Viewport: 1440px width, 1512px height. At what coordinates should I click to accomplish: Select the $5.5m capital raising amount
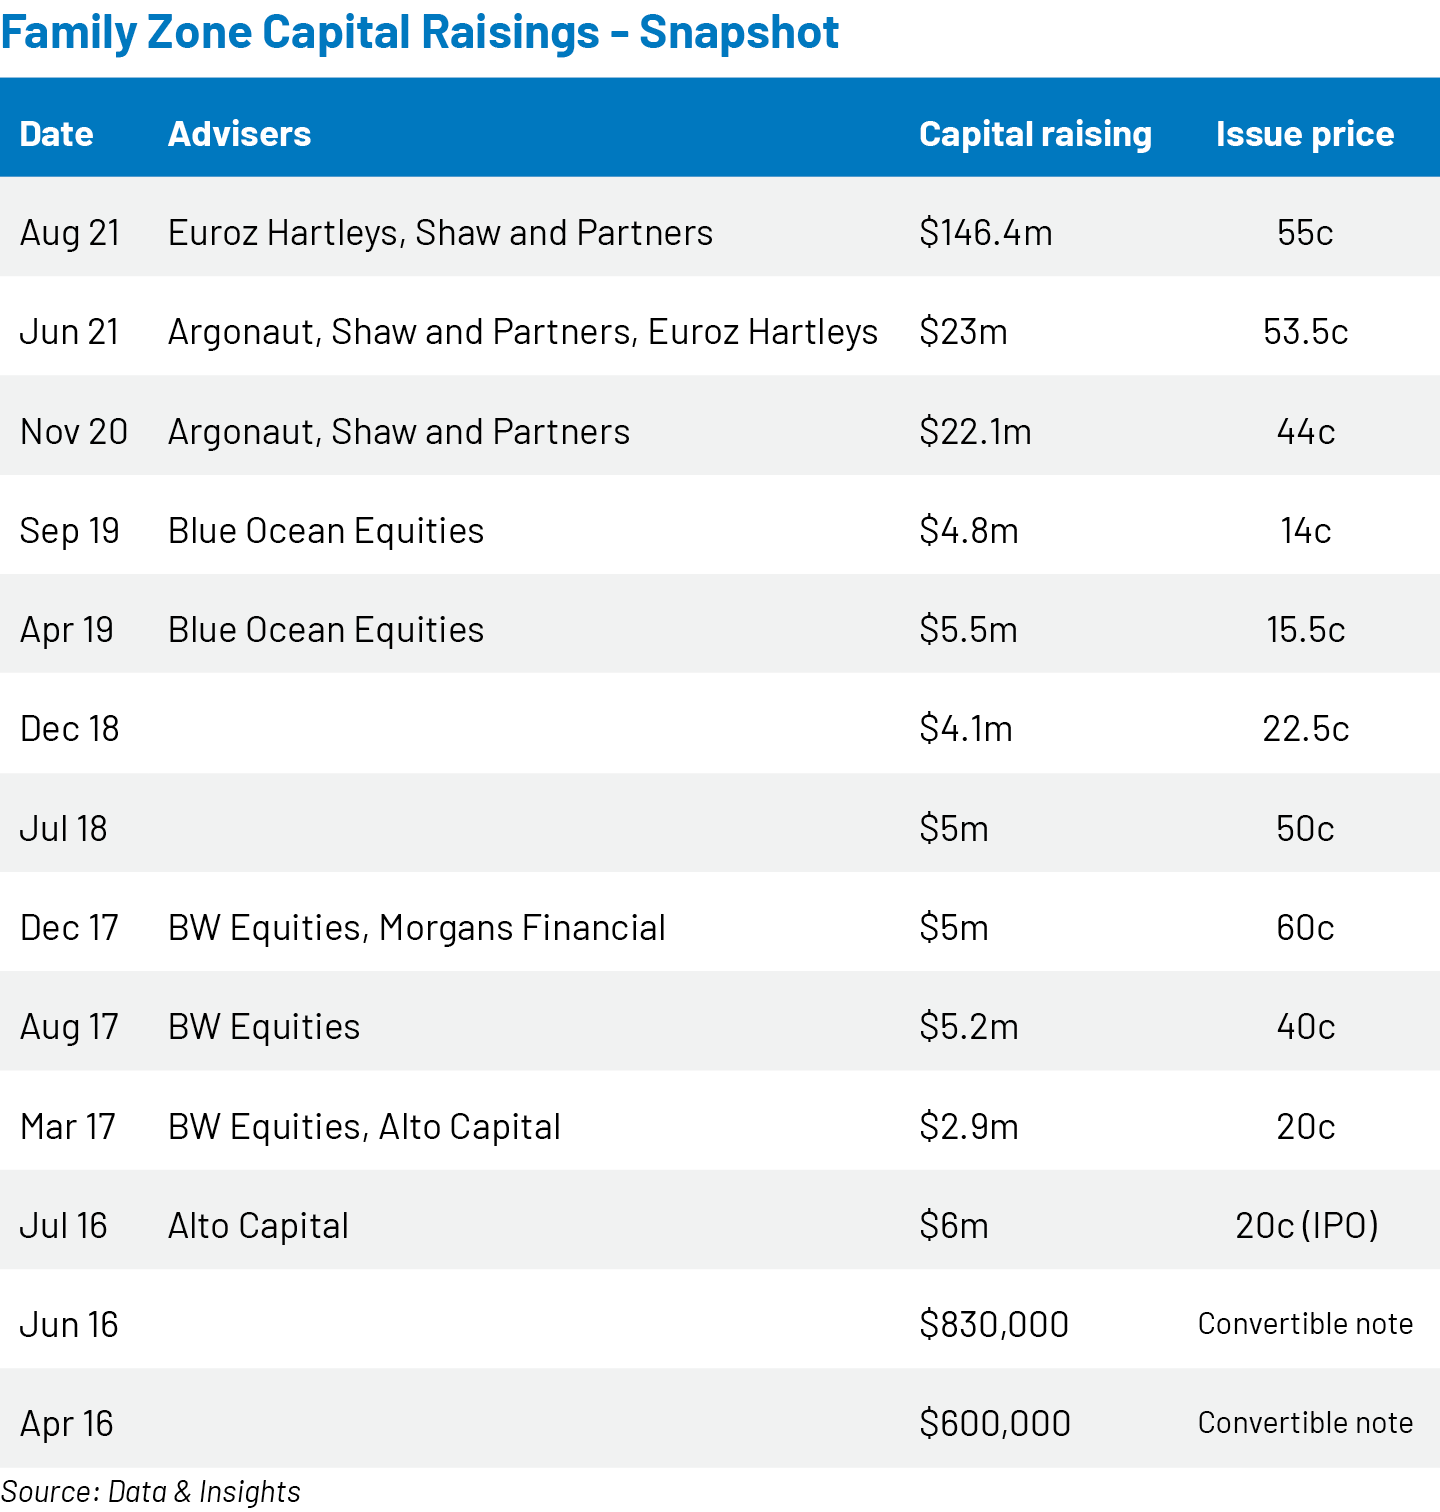[x=968, y=630]
